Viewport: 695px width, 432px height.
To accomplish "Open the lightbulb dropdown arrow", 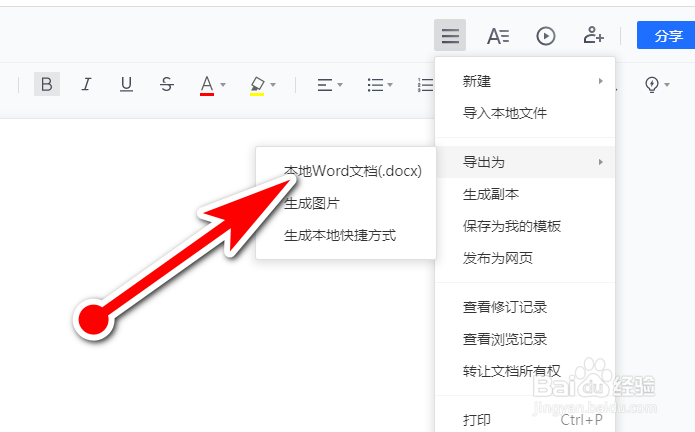I will (667, 85).
